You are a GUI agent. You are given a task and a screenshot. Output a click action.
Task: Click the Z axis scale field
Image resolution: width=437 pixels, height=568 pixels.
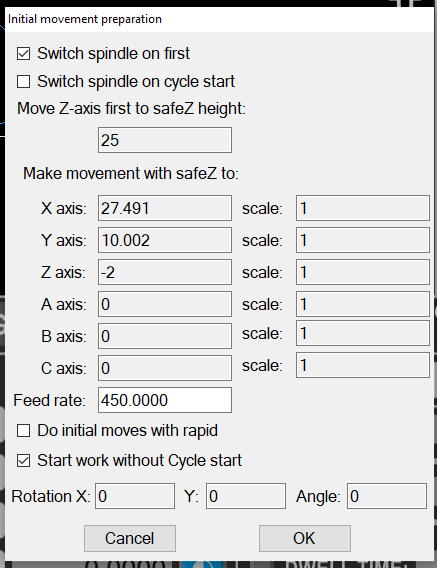(363, 272)
